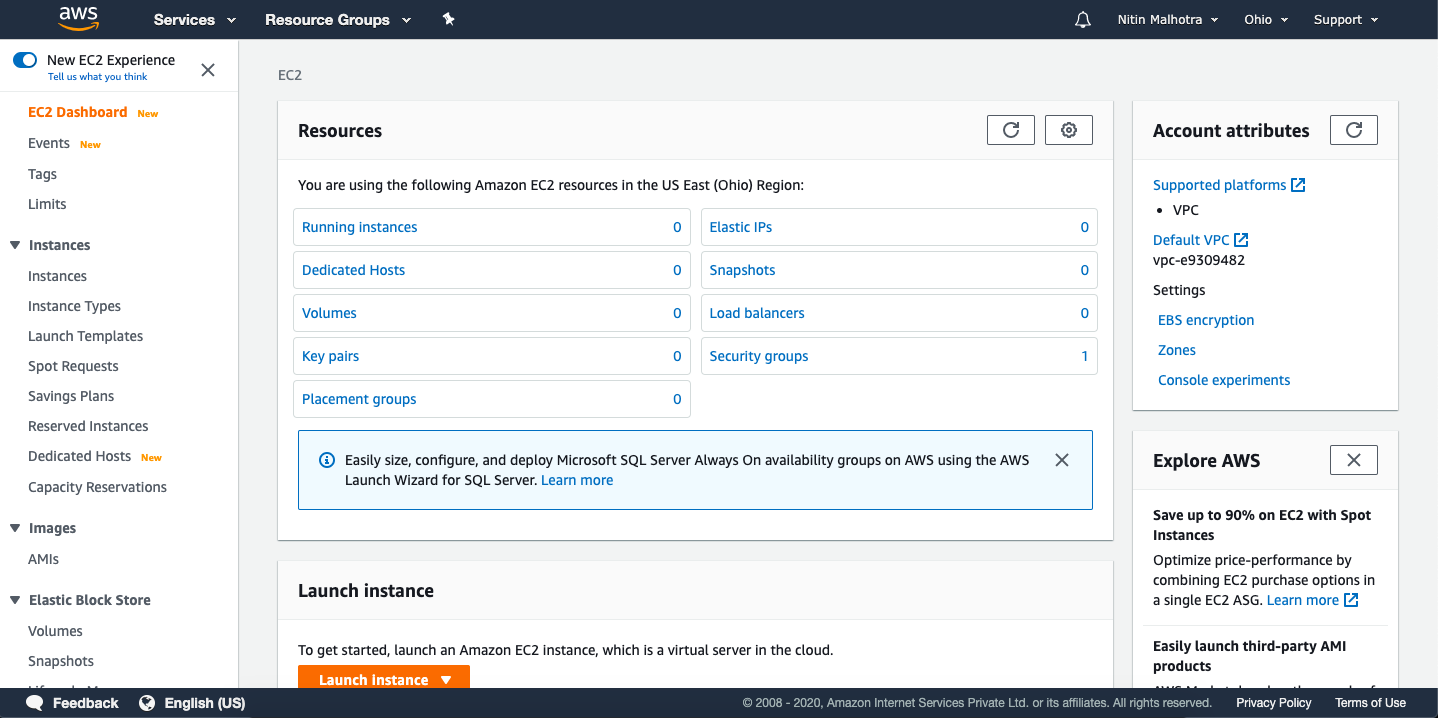The width and height of the screenshot is (1438, 718).
Task: Click the Volumes resource link
Action: pos(329,313)
